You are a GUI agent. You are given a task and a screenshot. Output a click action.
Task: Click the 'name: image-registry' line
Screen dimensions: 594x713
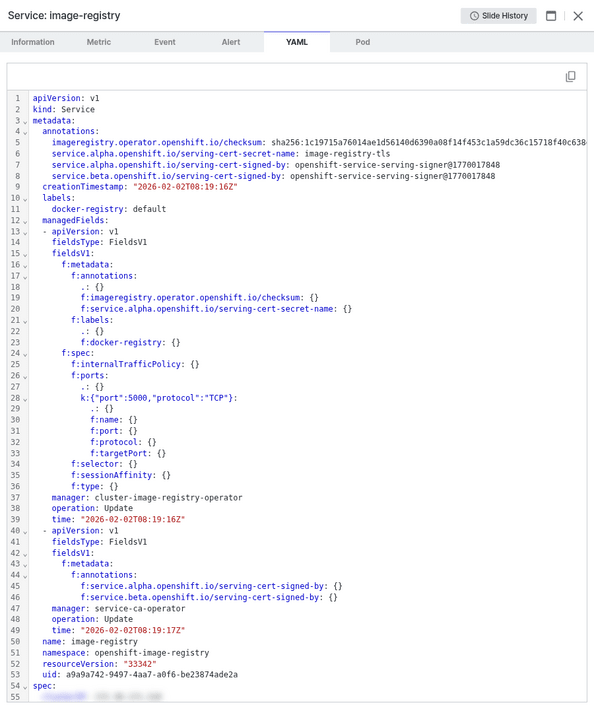pyautogui.click(x=90, y=642)
